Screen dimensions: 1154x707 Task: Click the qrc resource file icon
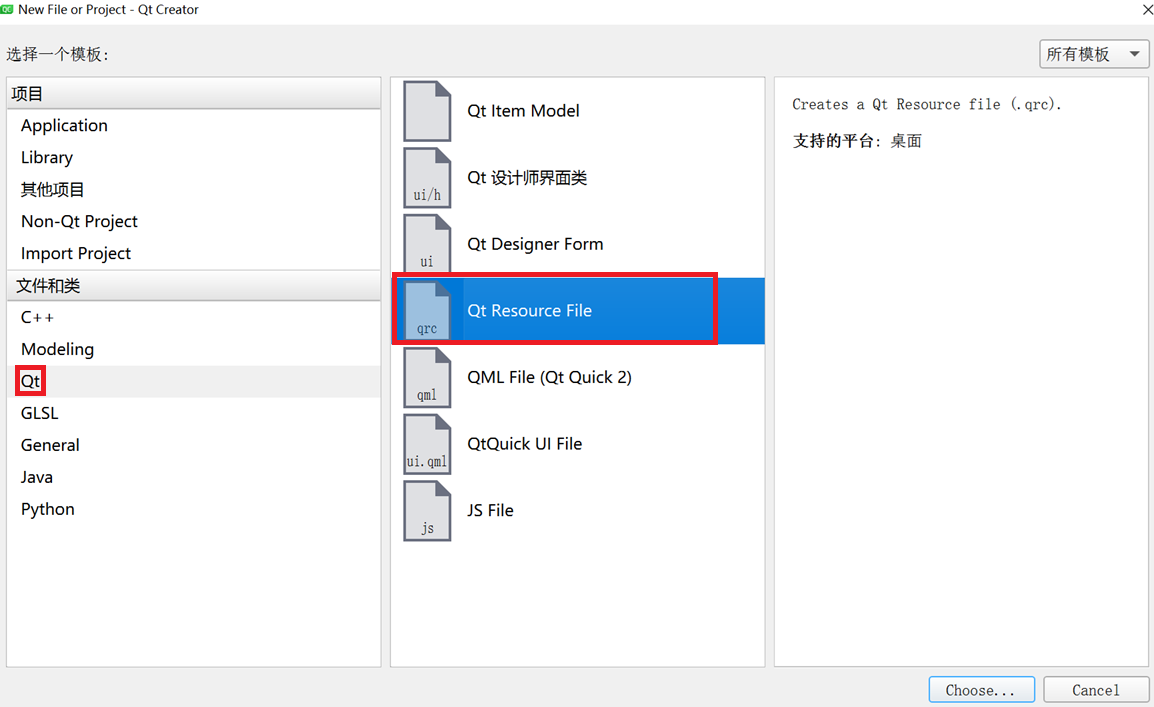[x=427, y=311]
